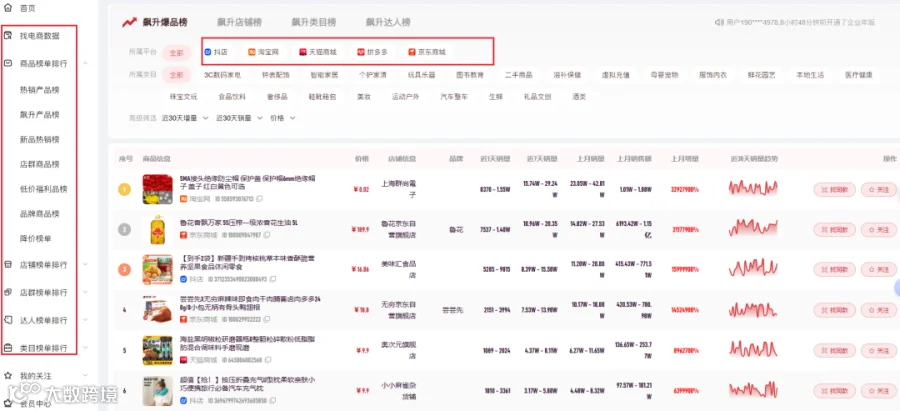Switch to the 飙升店铺榜 tab
The width and height of the screenshot is (900, 411).
239,22
